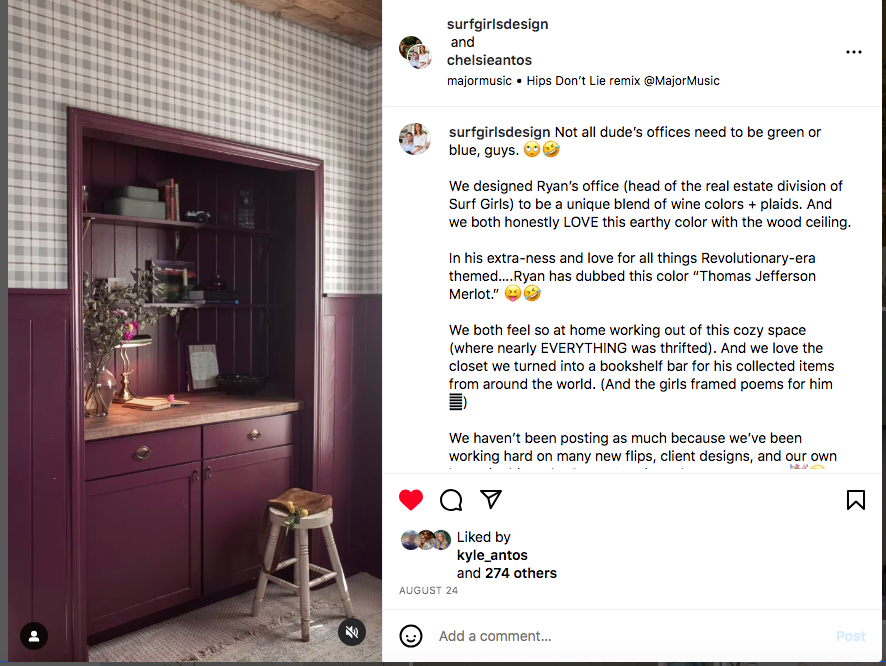Open the August 24 post date
Image resolution: width=886 pixels, height=666 pixels.
pyautogui.click(x=428, y=590)
